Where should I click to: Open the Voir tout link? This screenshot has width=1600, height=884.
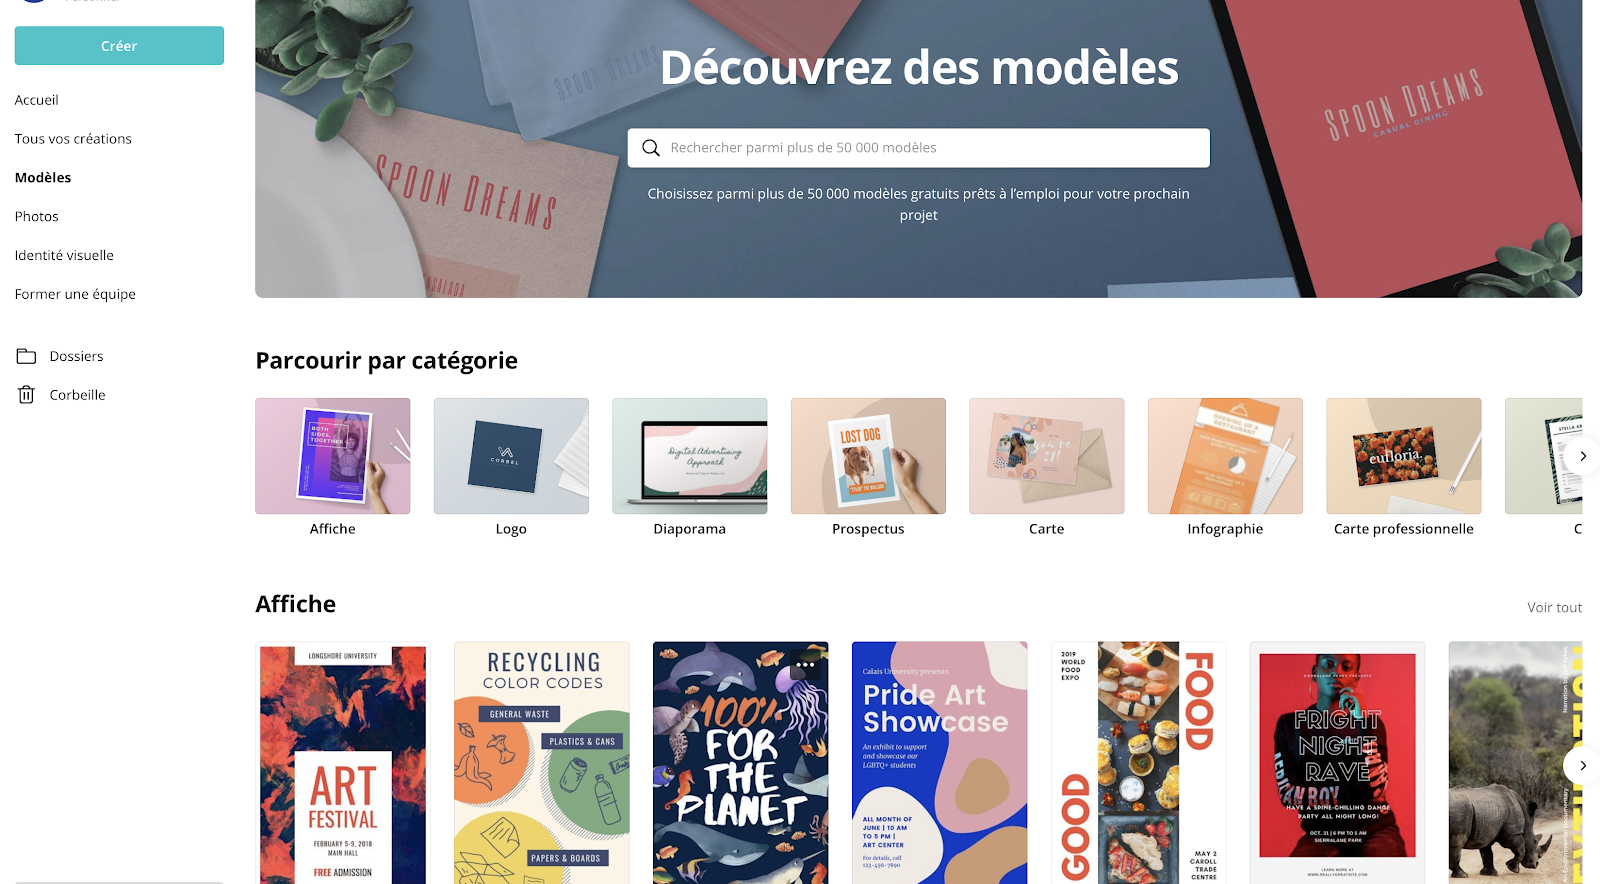tap(1554, 607)
